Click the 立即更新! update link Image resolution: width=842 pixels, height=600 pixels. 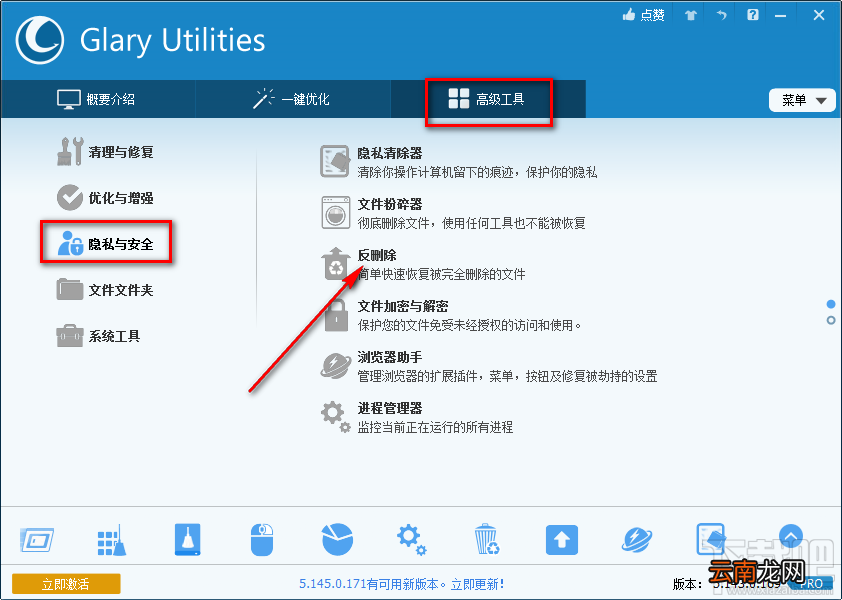pyautogui.click(x=477, y=584)
